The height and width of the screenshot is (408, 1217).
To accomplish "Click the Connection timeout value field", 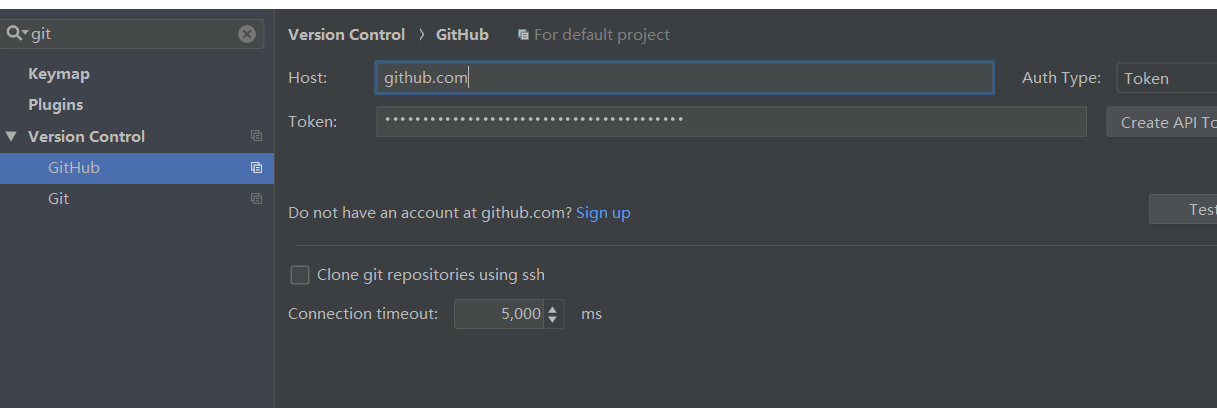I will point(500,314).
